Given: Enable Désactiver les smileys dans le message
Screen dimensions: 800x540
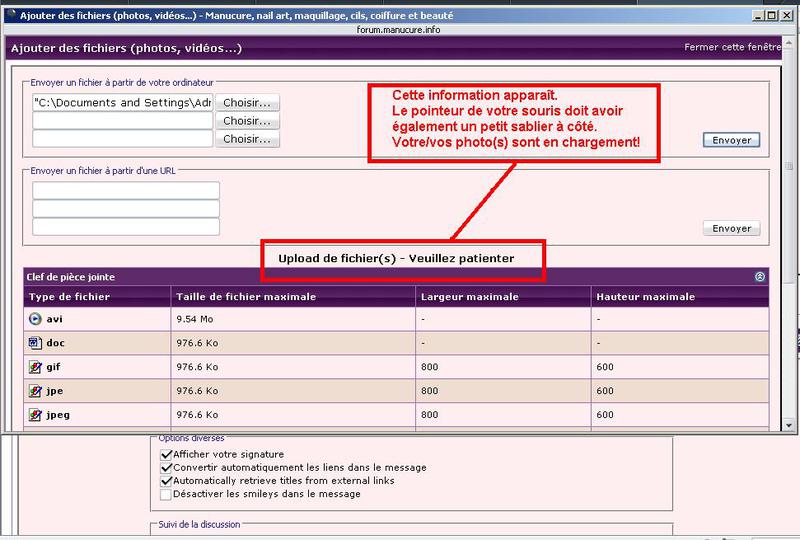Looking at the screenshot, I should click(166, 494).
